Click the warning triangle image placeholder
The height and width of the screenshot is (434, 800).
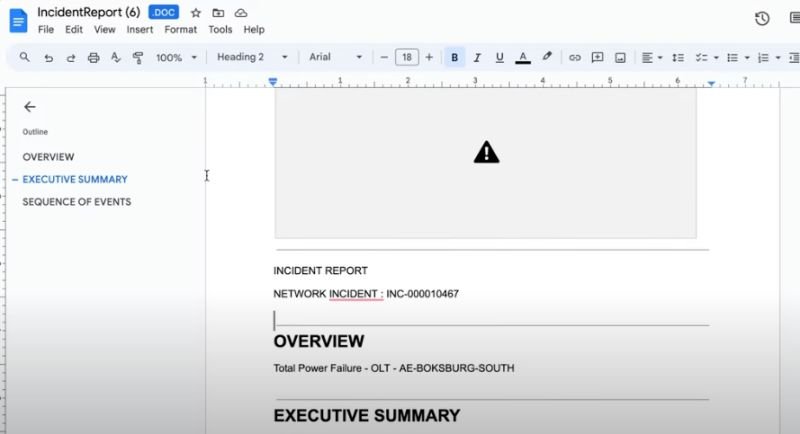point(486,152)
